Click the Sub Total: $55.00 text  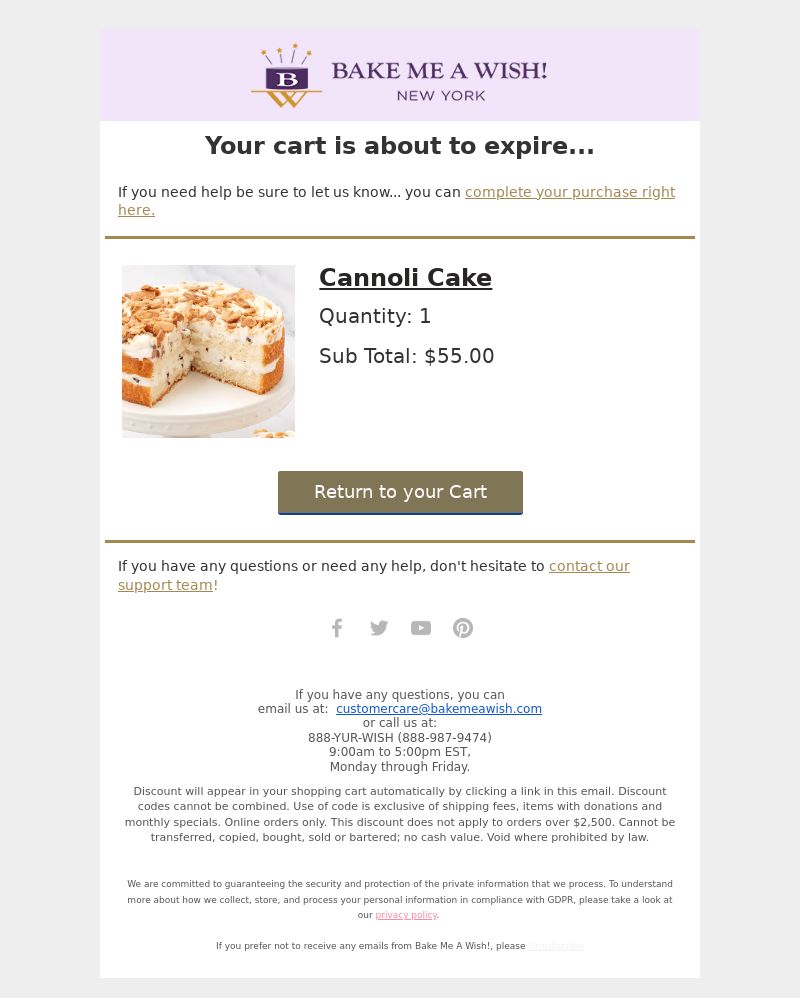407,356
